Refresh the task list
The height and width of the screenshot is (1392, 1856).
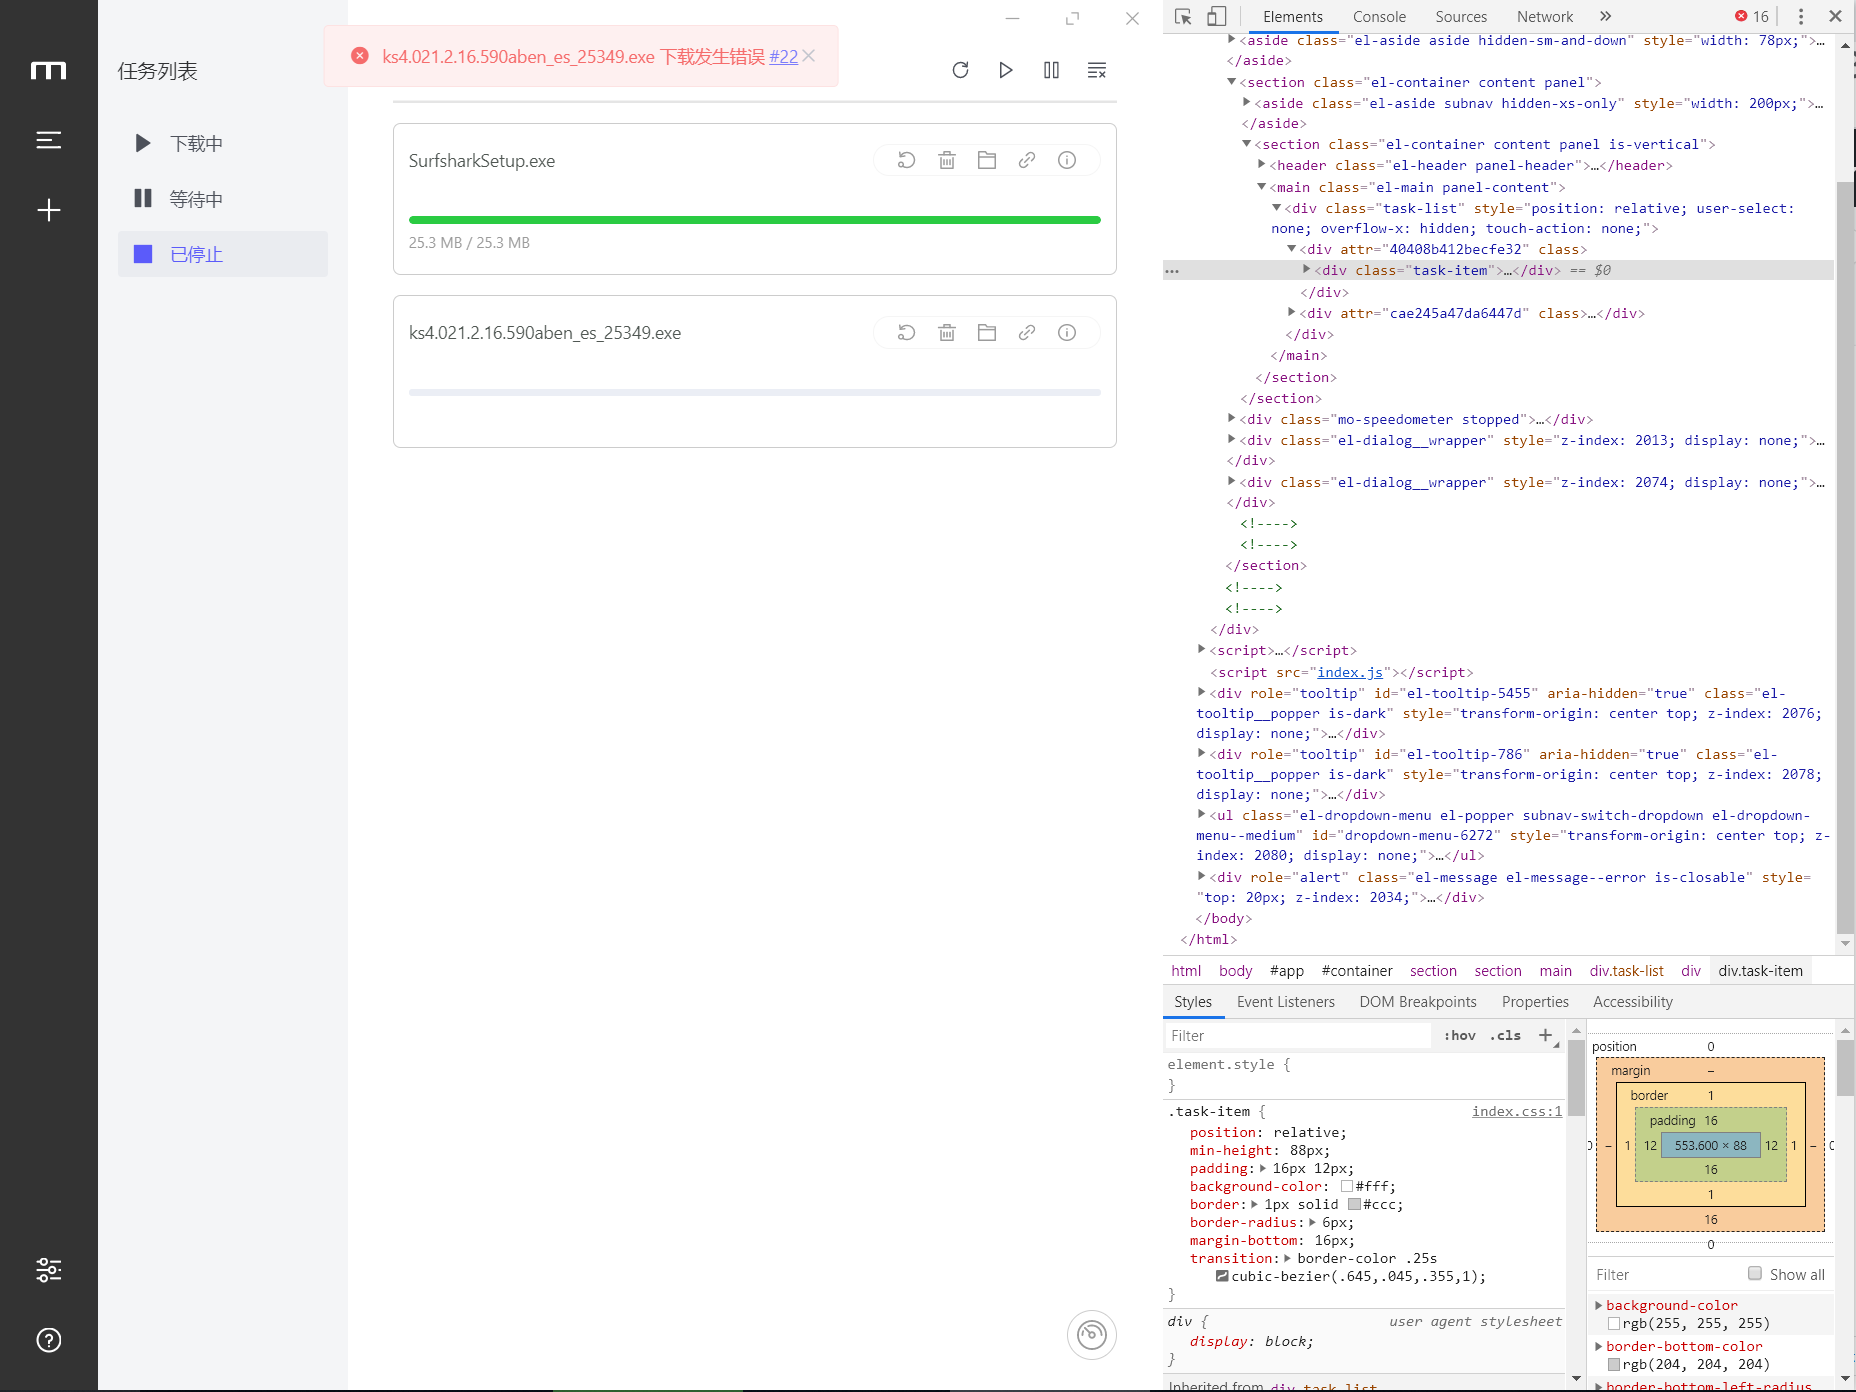tap(960, 70)
